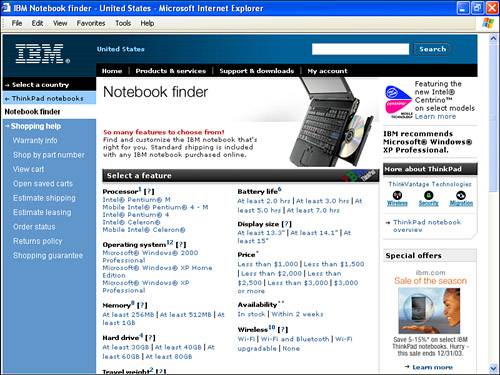Click Learn more about Intel Centrino
Image resolution: width=500 pixels, height=375 pixels.
[435, 116]
